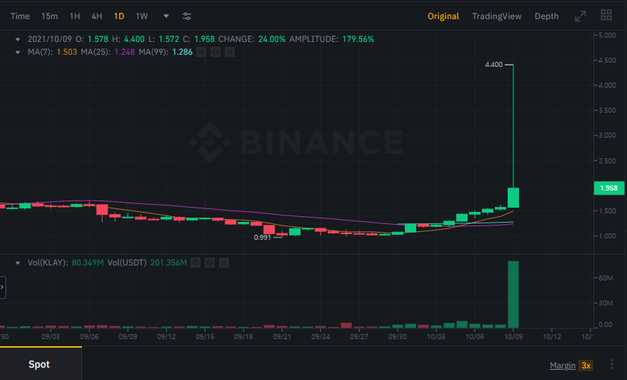Select the Time interval view
The height and width of the screenshot is (380, 627).
[x=20, y=16]
